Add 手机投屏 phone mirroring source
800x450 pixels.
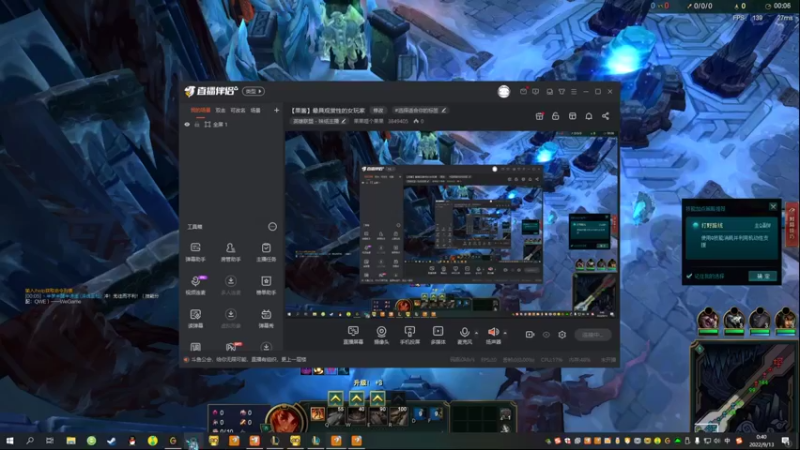coord(410,335)
